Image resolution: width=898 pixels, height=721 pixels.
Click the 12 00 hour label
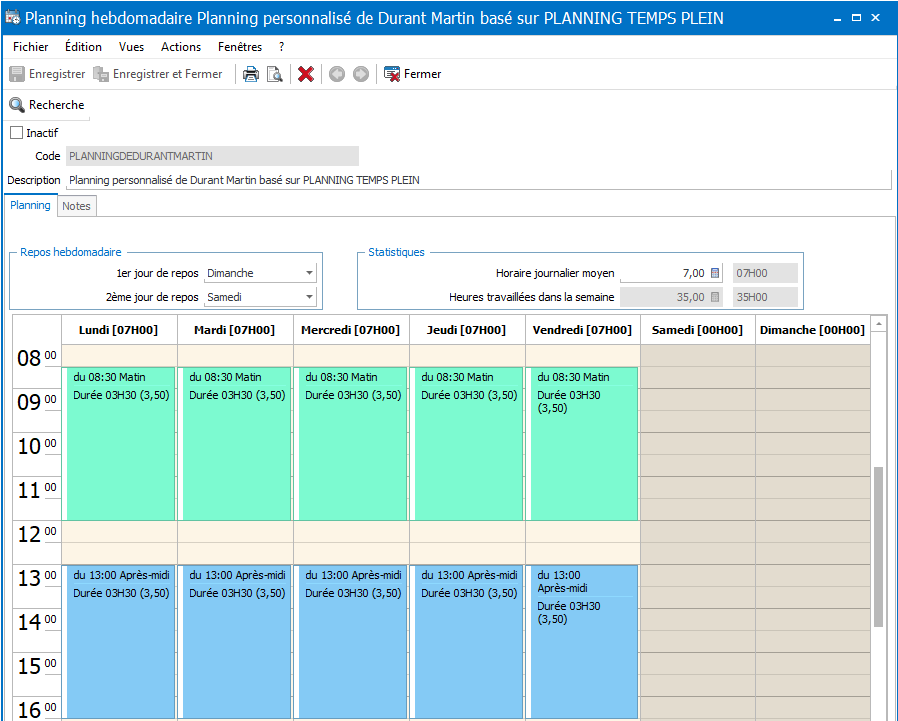pos(37,534)
